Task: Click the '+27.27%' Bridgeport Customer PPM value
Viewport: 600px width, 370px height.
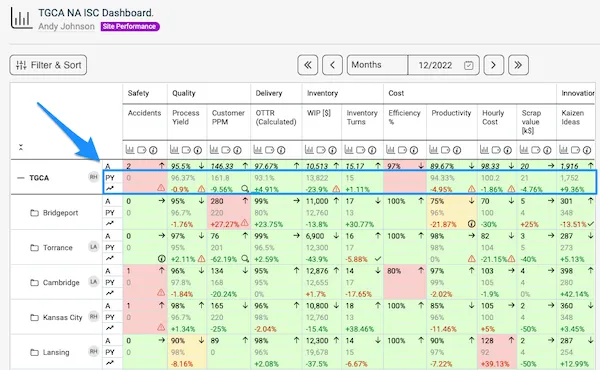Action: click(x=225, y=224)
